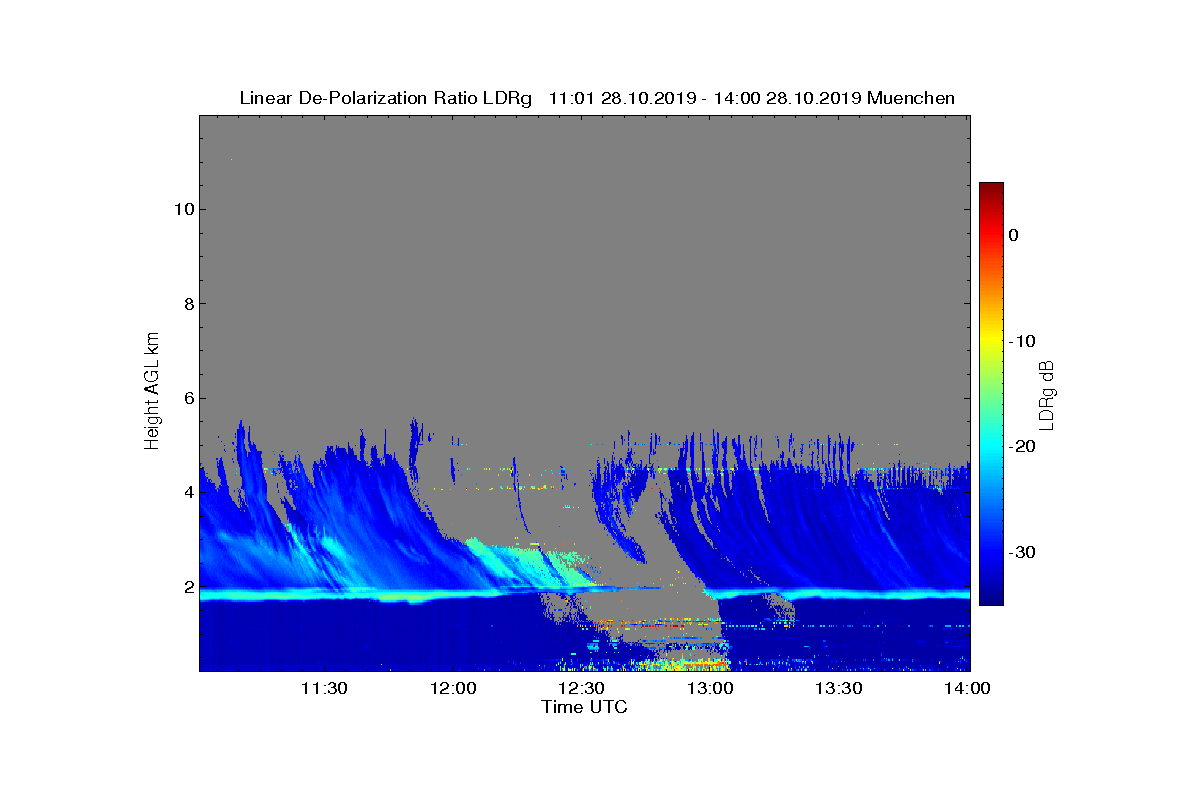Click the colorbar tick label -30
The width and height of the screenshot is (1200, 800).
(x=1021, y=552)
